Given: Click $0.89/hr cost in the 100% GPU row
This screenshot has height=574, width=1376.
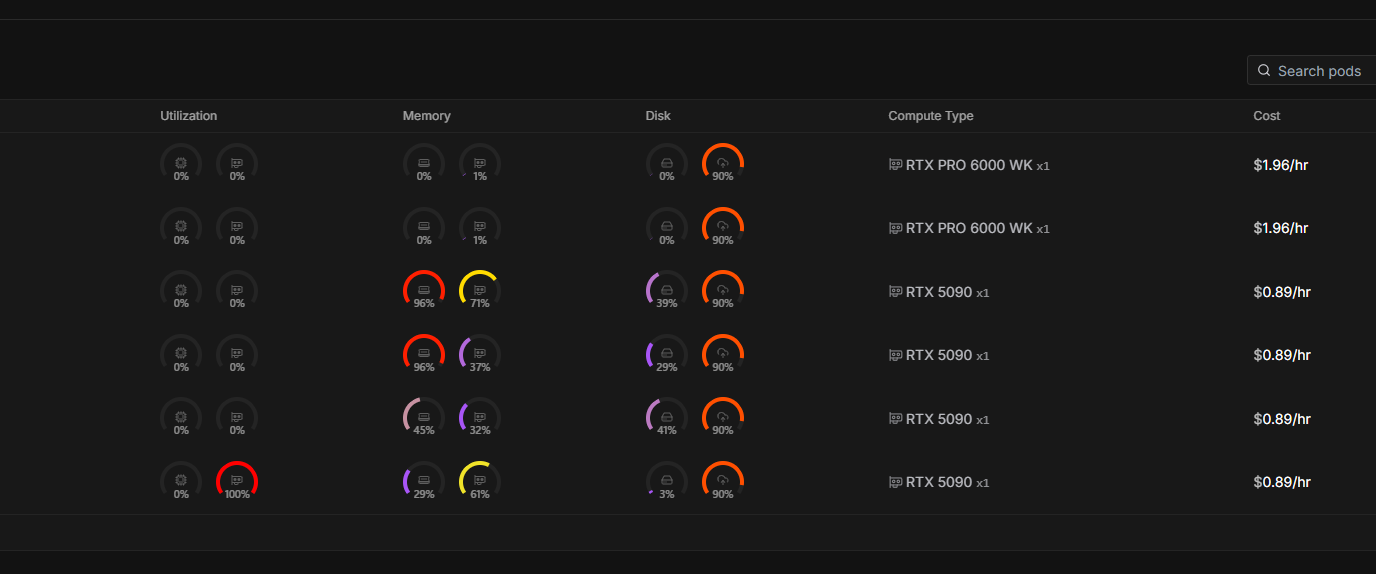Looking at the screenshot, I should (x=1282, y=482).
